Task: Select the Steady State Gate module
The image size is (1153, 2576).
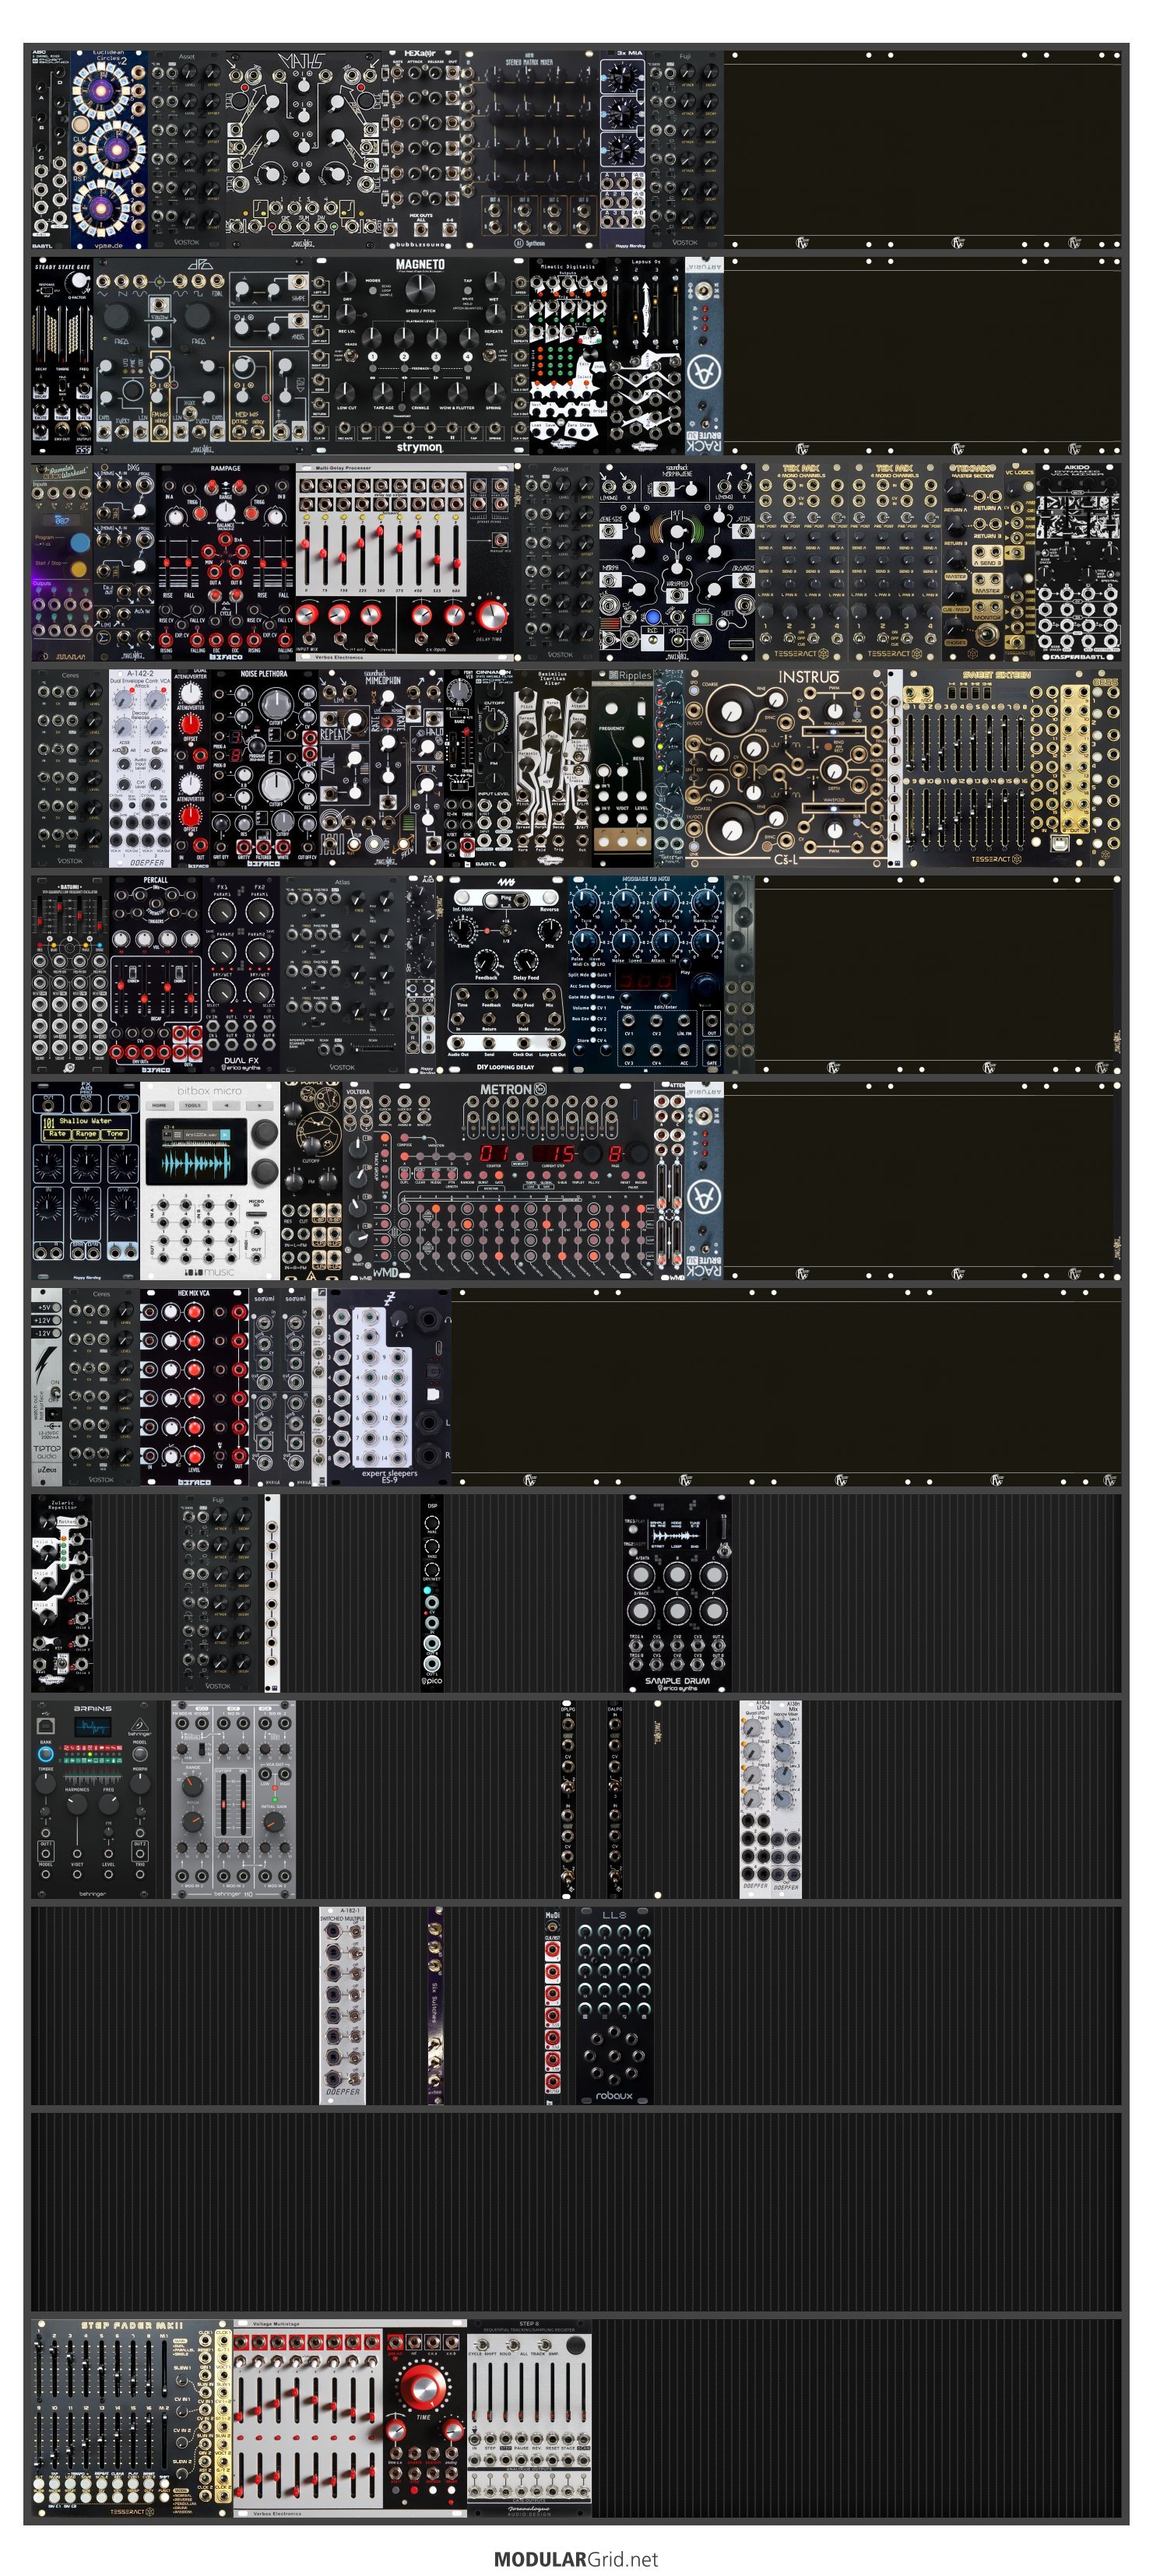Action: pyautogui.click(x=62, y=355)
